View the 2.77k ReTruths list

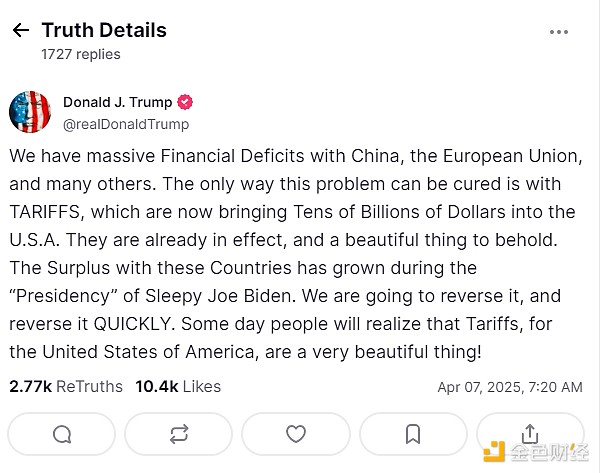tap(66, 386)
